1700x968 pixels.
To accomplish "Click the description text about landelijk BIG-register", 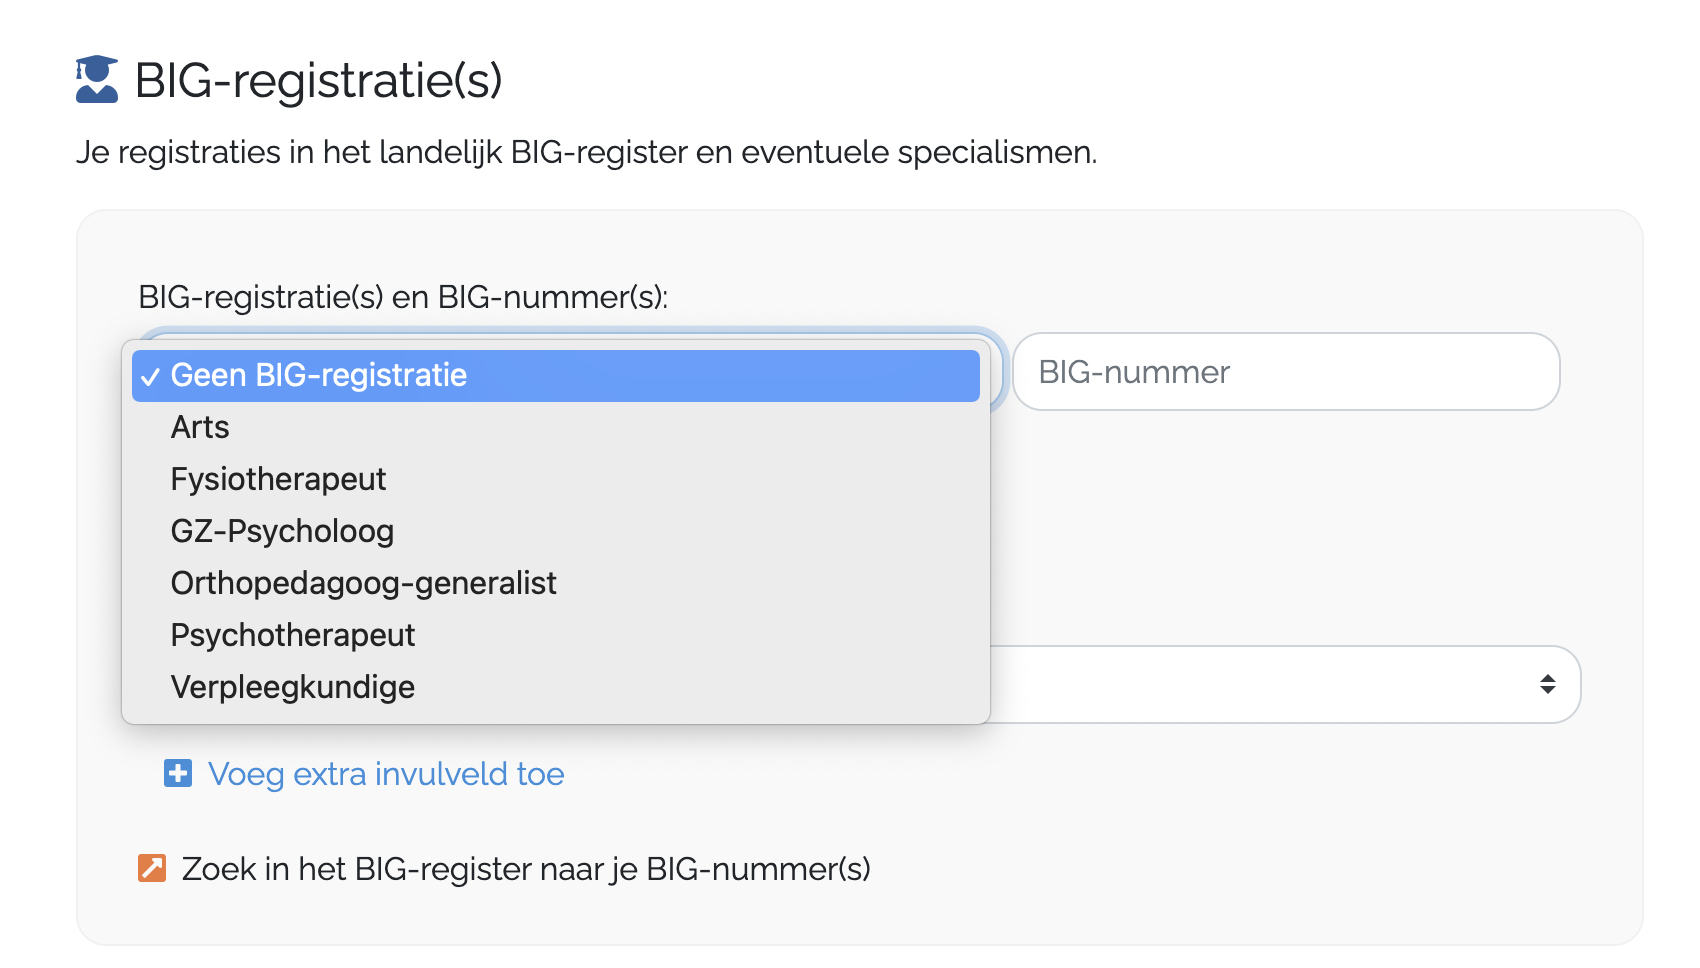I will click(586, 152).
